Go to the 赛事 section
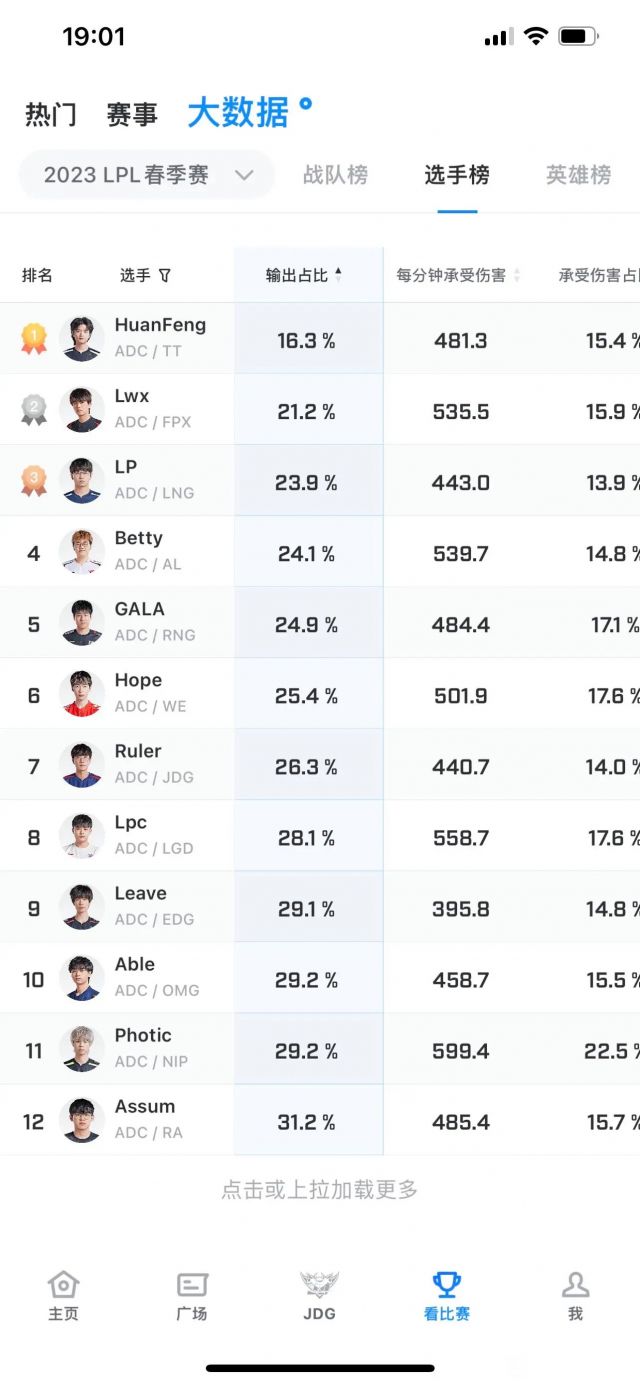Viewport: 640px width, 1384px height. point(132,115)
